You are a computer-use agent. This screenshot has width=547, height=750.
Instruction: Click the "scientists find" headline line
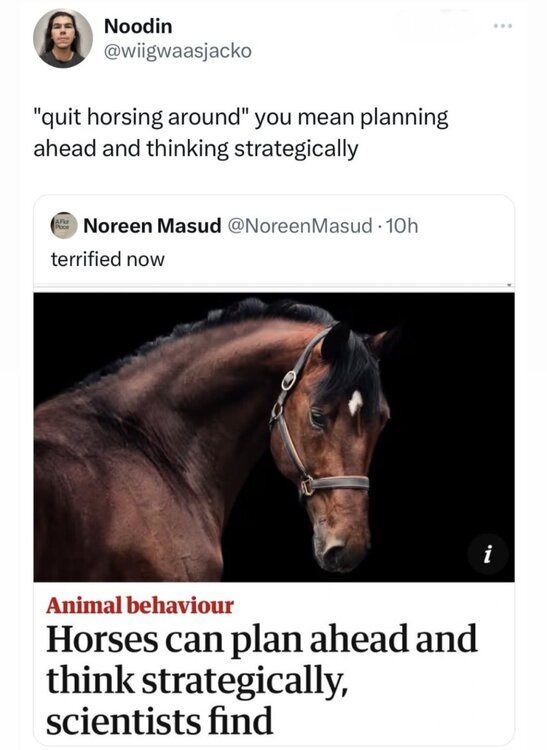point(159,720)
